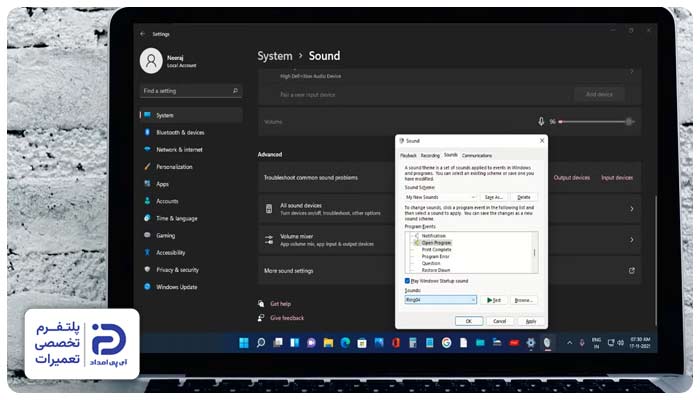Screen dimensions: 700x400
Task: Select the Sounds tab
Action: point(451,155)
